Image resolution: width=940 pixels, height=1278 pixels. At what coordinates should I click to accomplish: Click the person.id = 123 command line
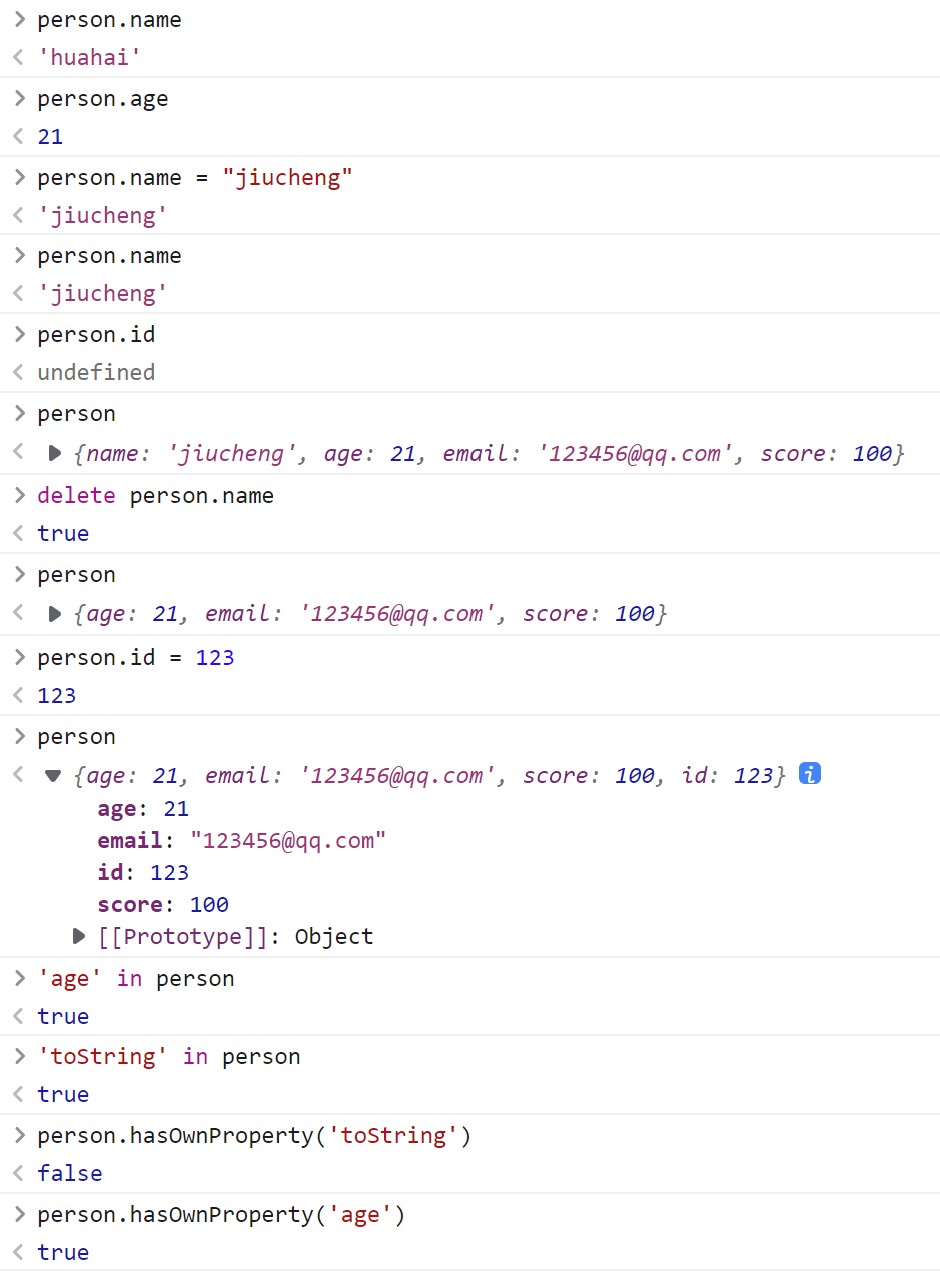pos(135,658)
